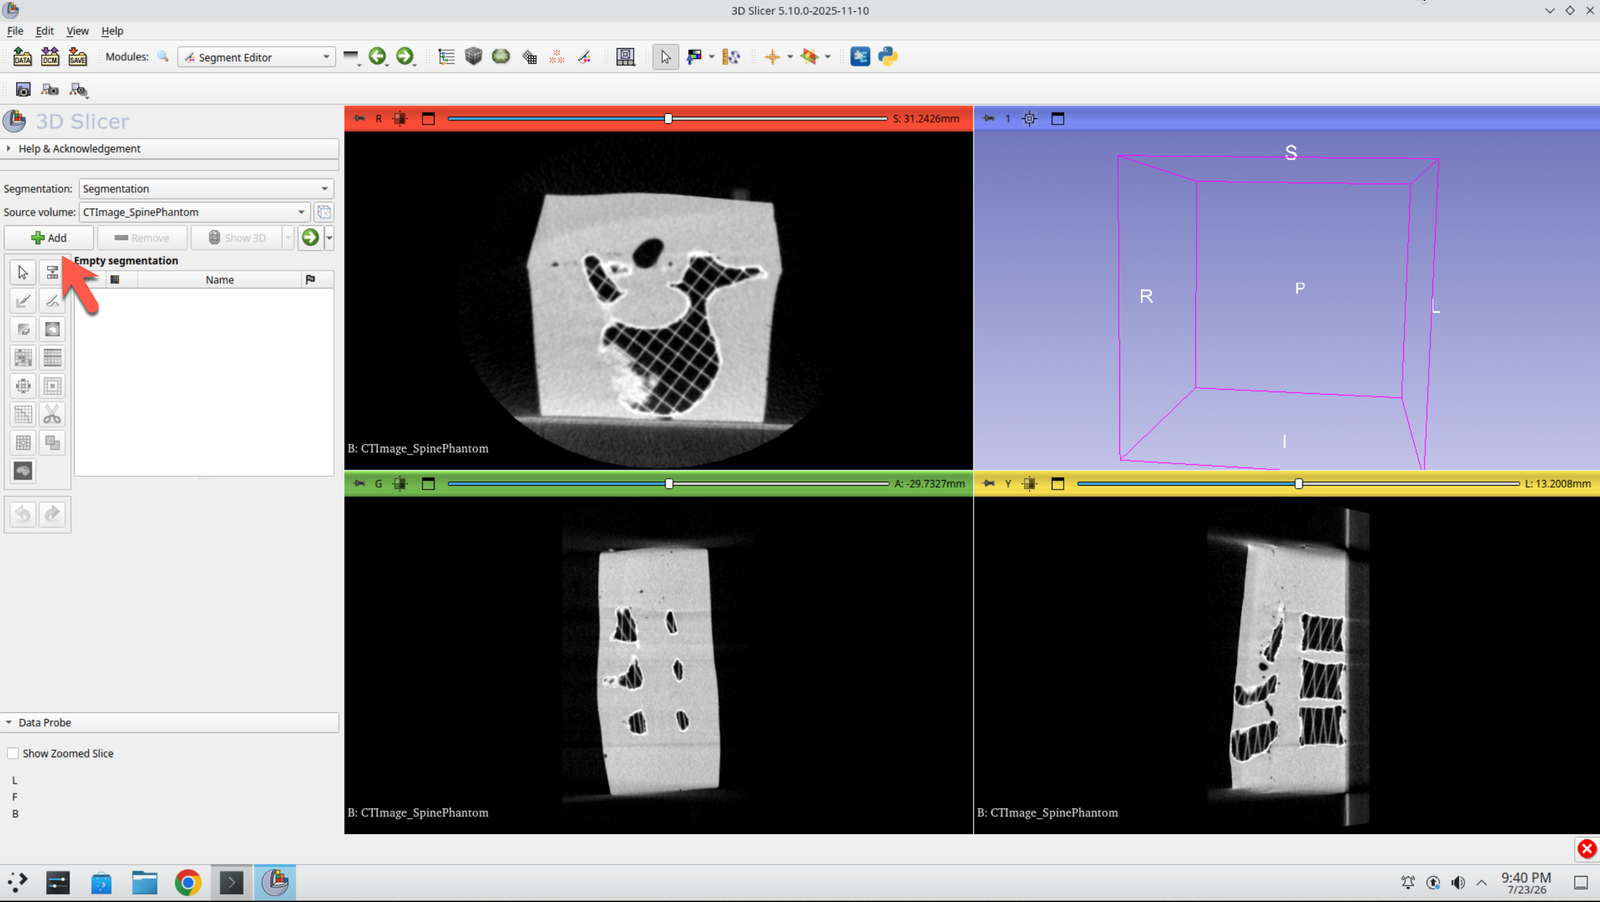This screenshot has width=1600, height=902.
Task: Click the source volume geometry button
Action: tap(324, 212)
